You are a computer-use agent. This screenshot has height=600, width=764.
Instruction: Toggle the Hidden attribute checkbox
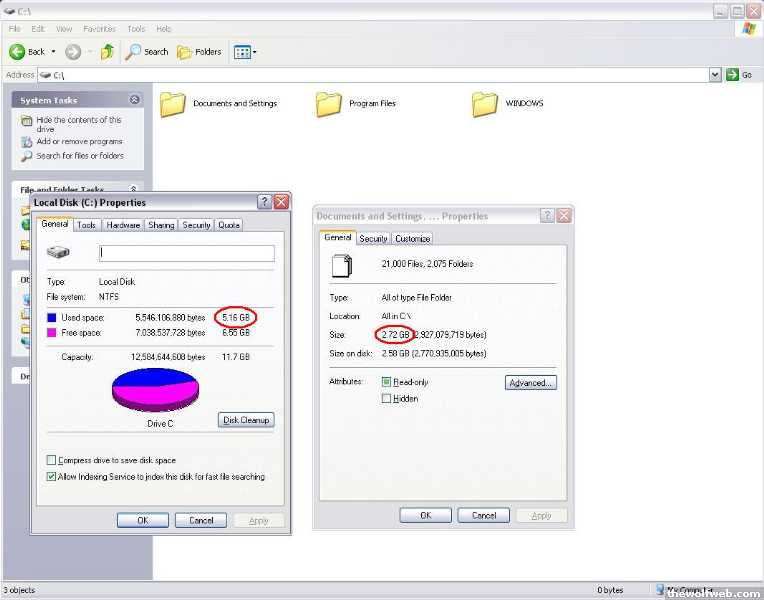pos(387,398)
